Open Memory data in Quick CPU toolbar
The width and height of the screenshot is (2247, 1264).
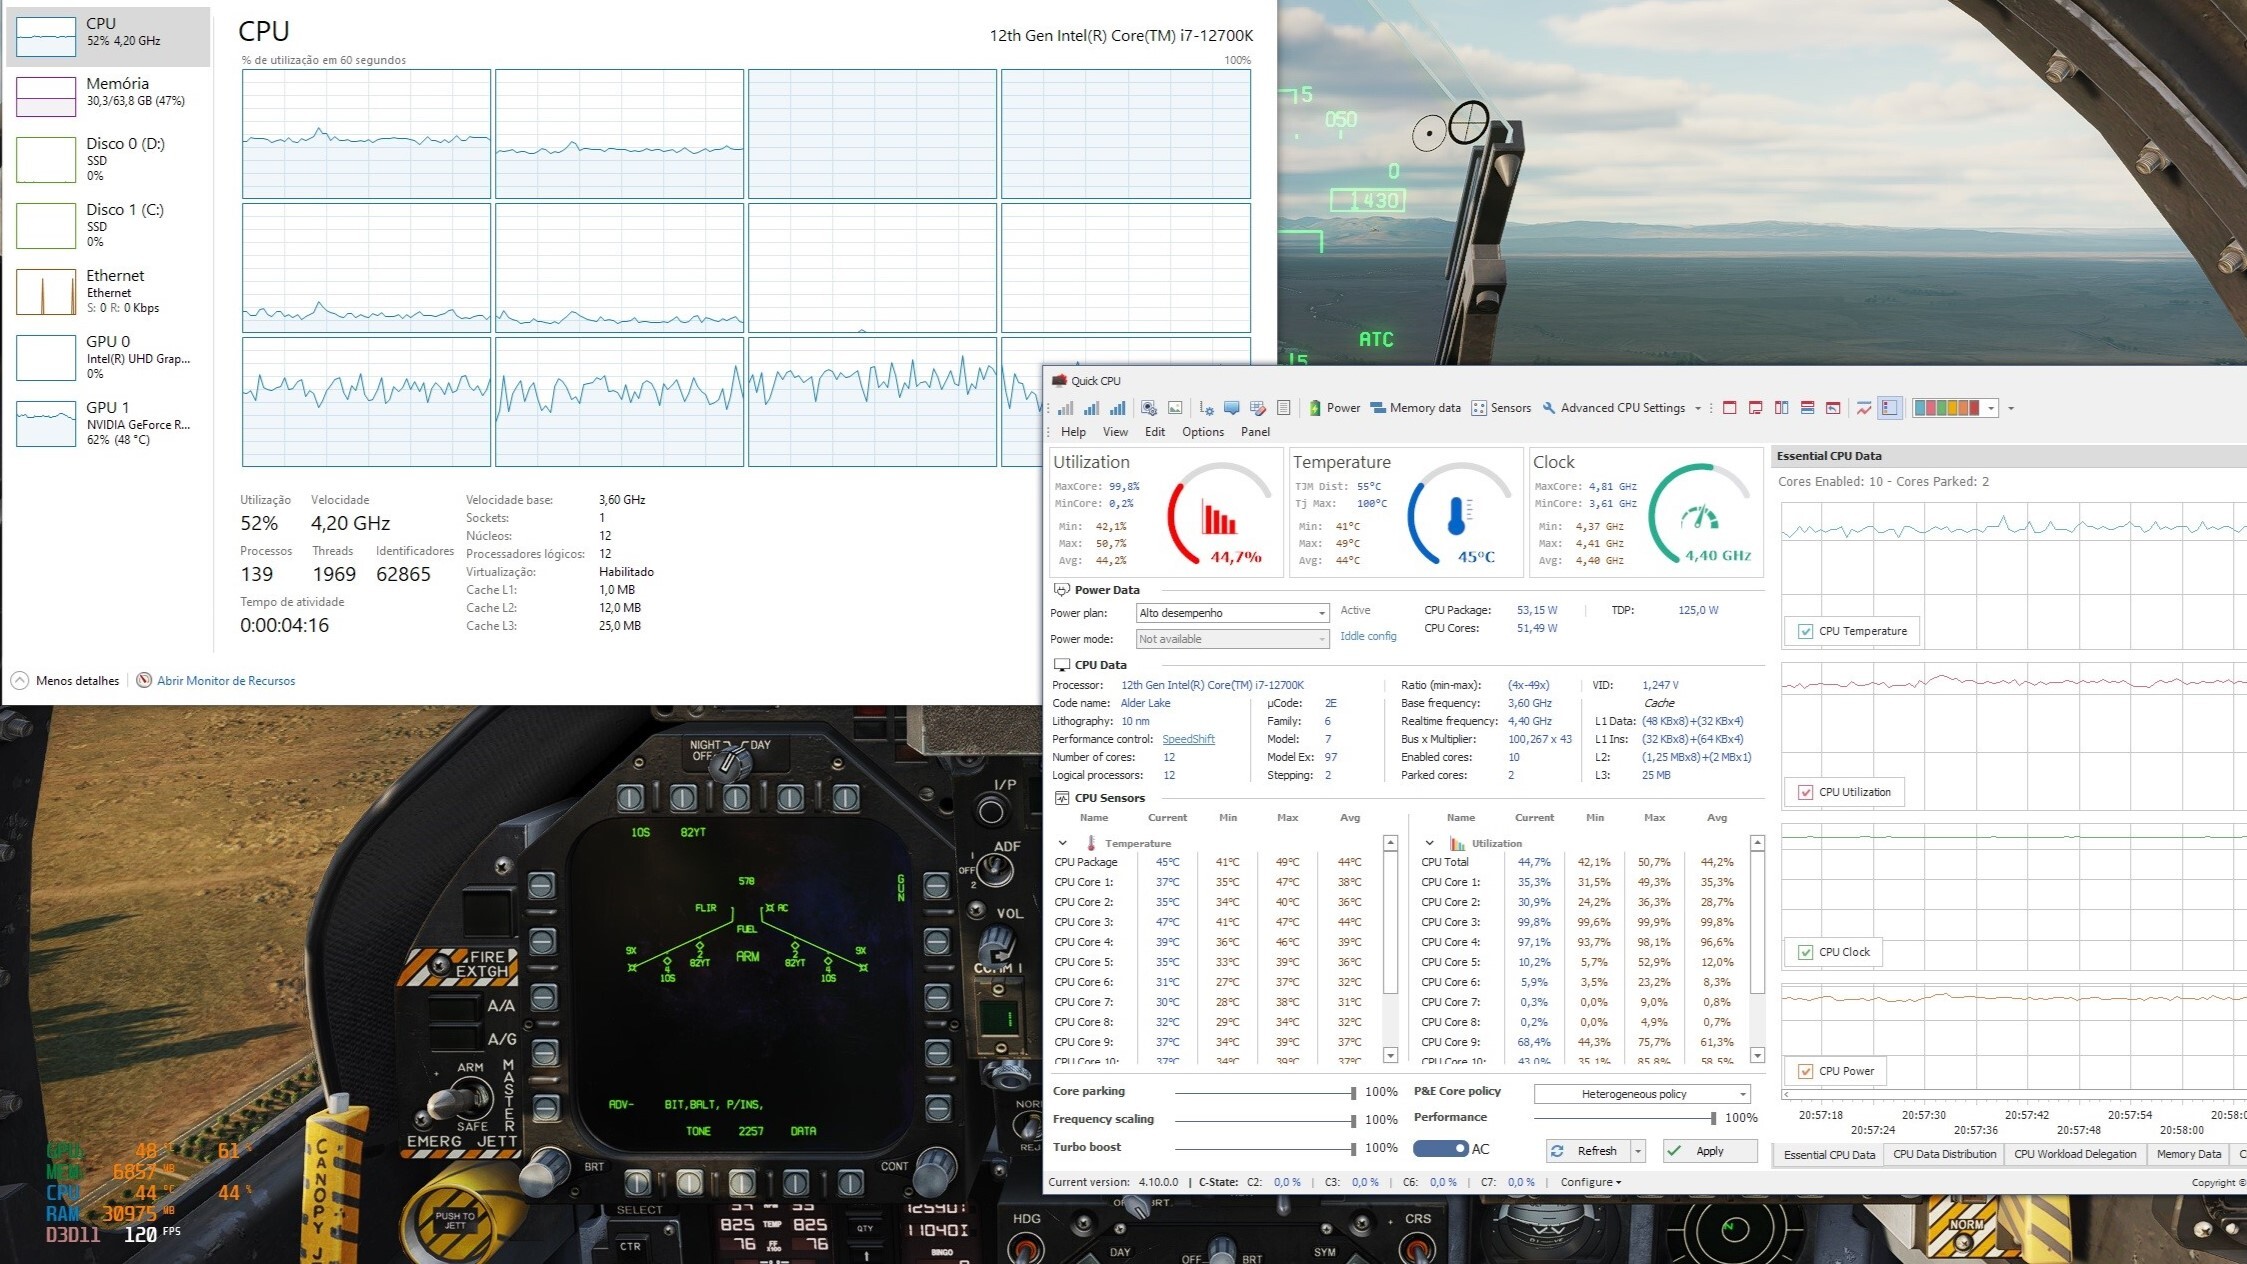[1415, 408]
